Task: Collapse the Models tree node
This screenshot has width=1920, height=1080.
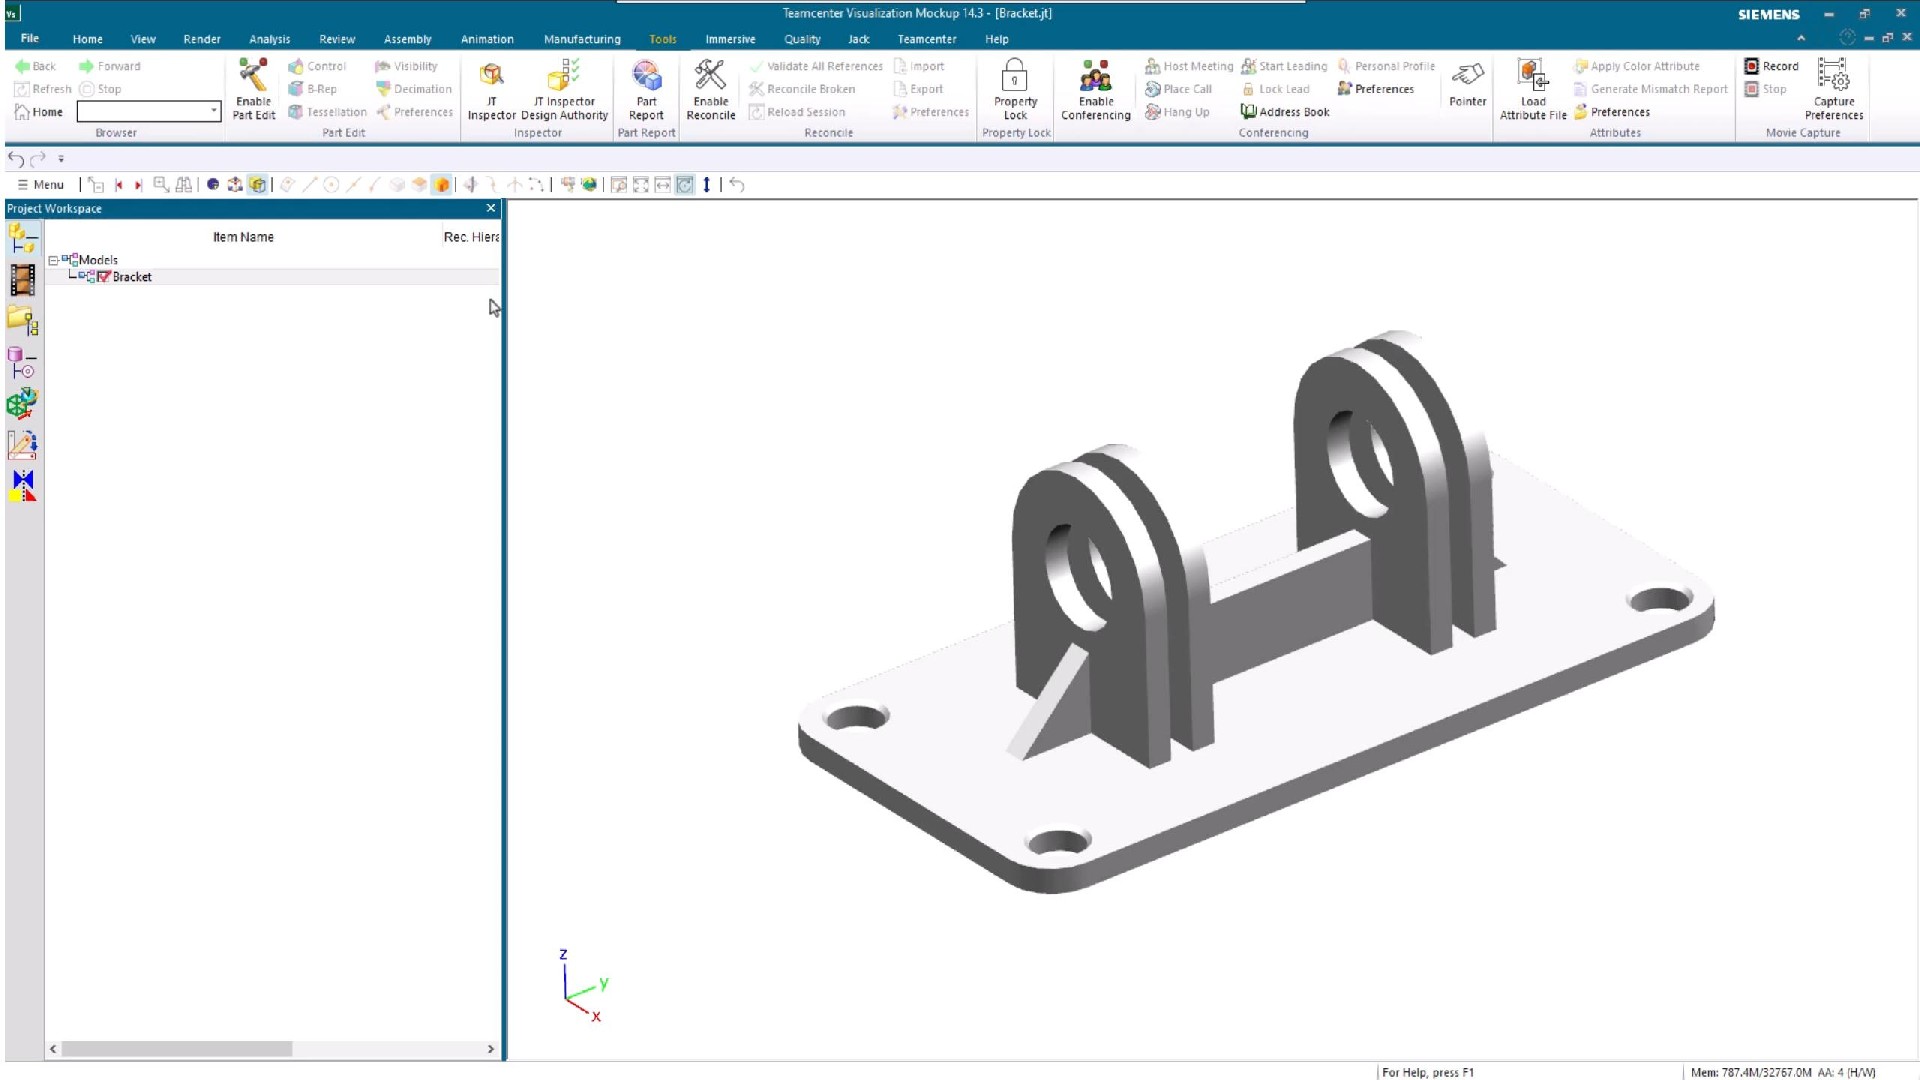Action: [x=54, y=260]
